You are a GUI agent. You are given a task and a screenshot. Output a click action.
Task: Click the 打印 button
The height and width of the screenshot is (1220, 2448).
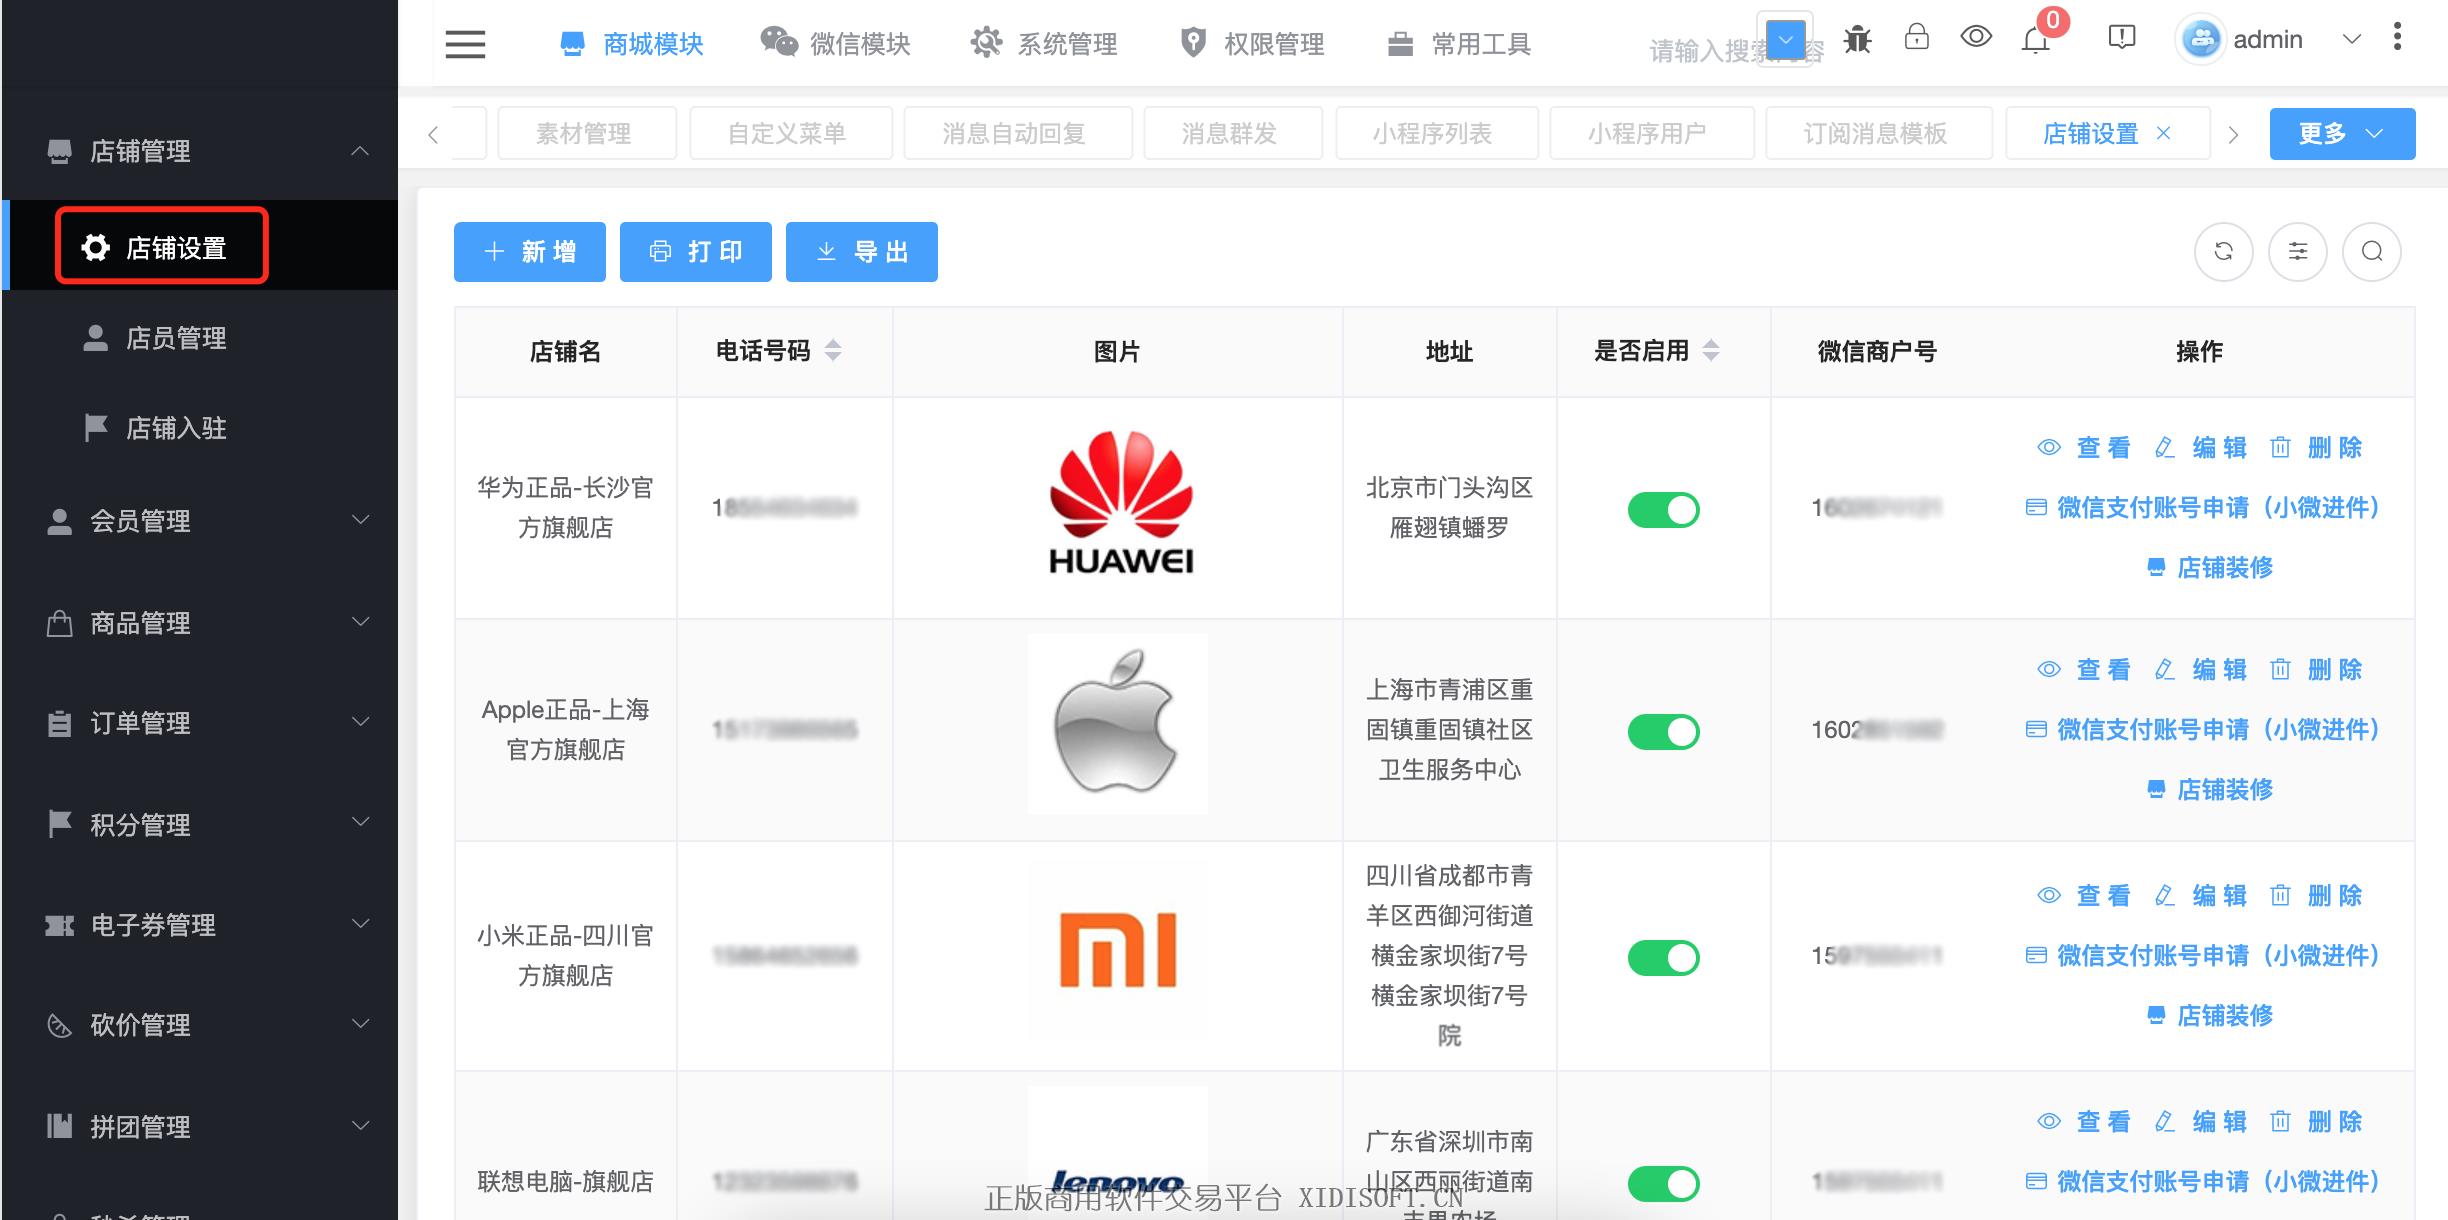point(695,252)
